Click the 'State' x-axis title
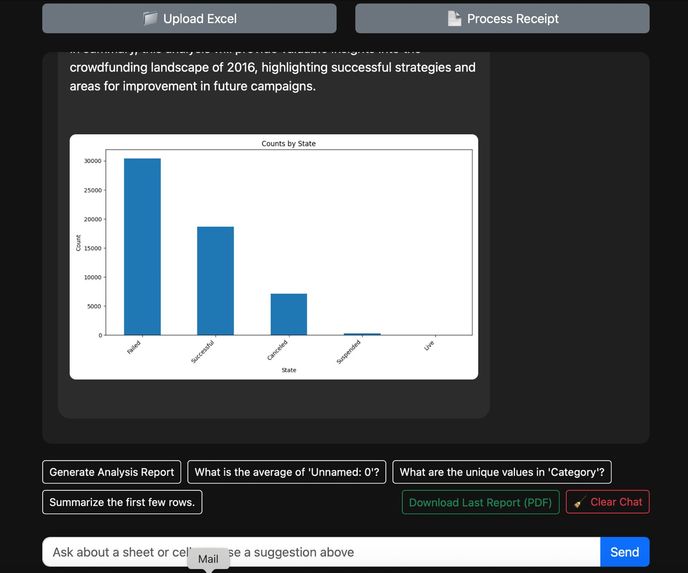688x573 pixels. (289, 370)
